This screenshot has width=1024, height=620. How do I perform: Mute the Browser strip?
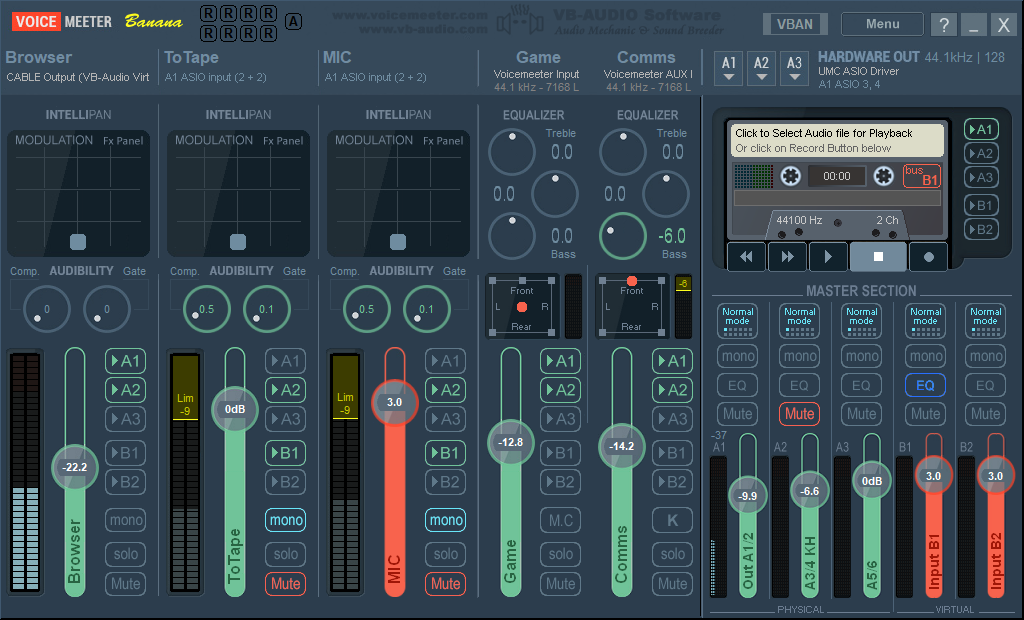(125, 583)
